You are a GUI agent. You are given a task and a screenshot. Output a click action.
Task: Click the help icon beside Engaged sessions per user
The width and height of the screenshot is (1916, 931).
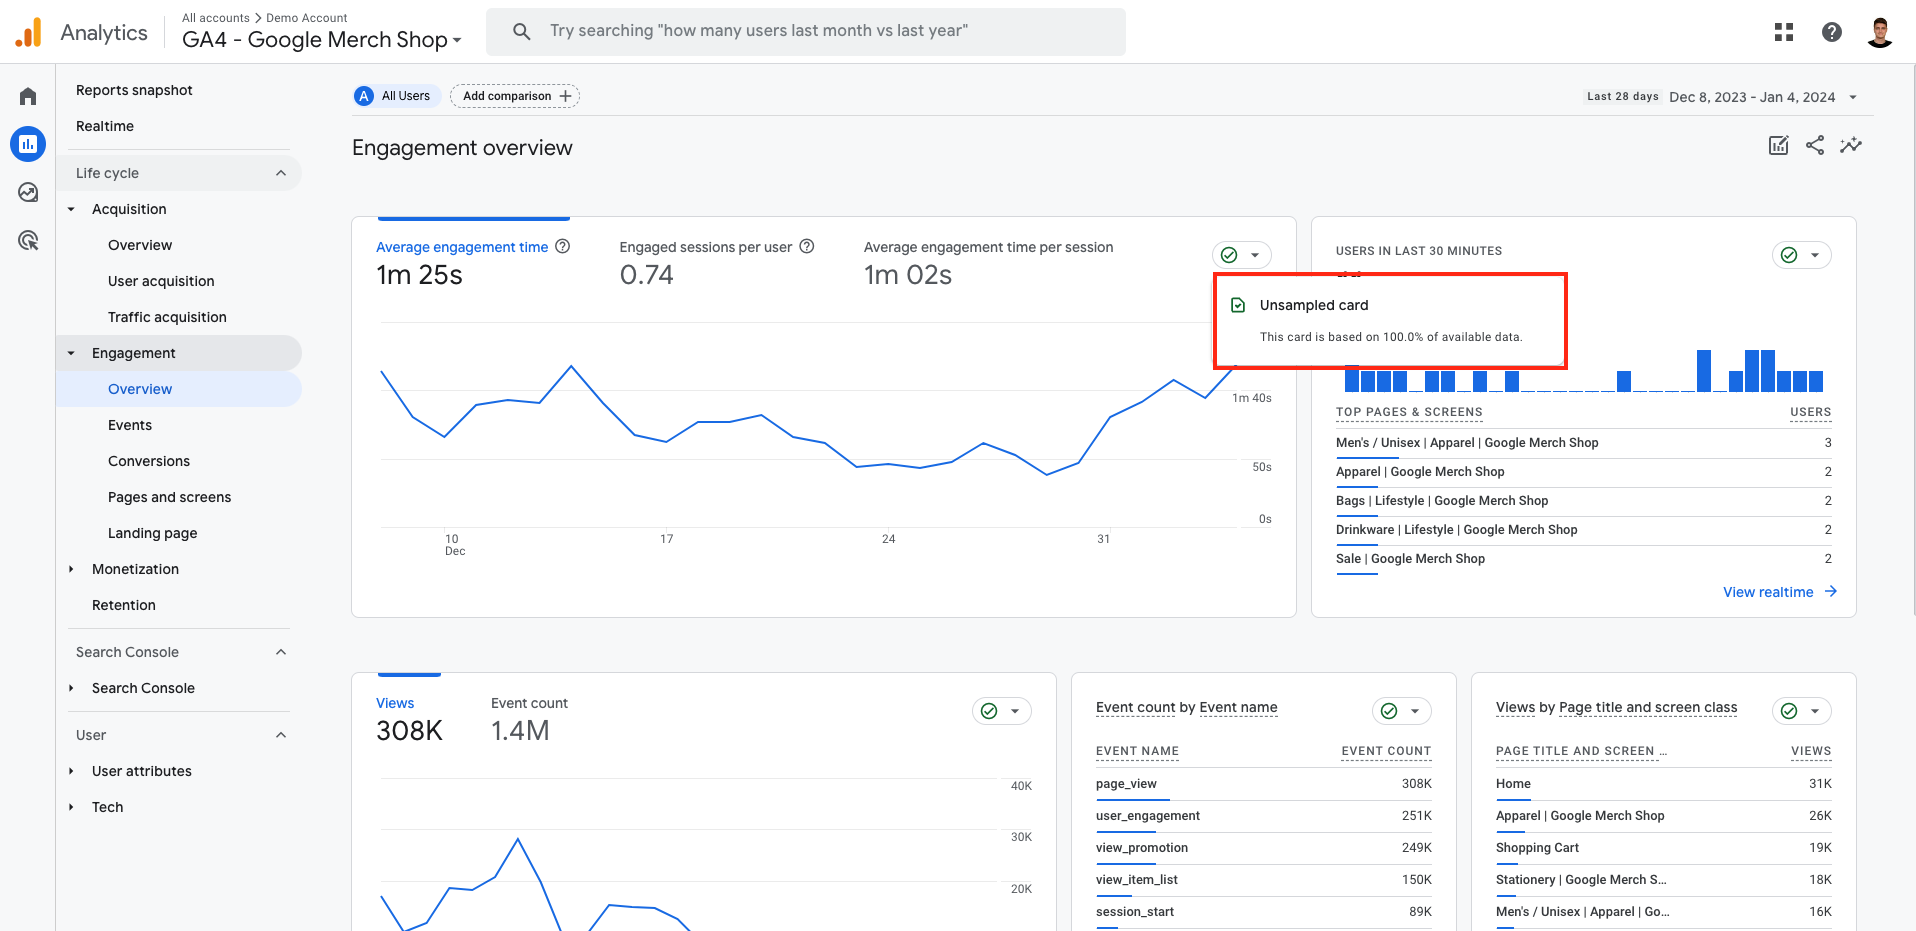coord(807,246)
